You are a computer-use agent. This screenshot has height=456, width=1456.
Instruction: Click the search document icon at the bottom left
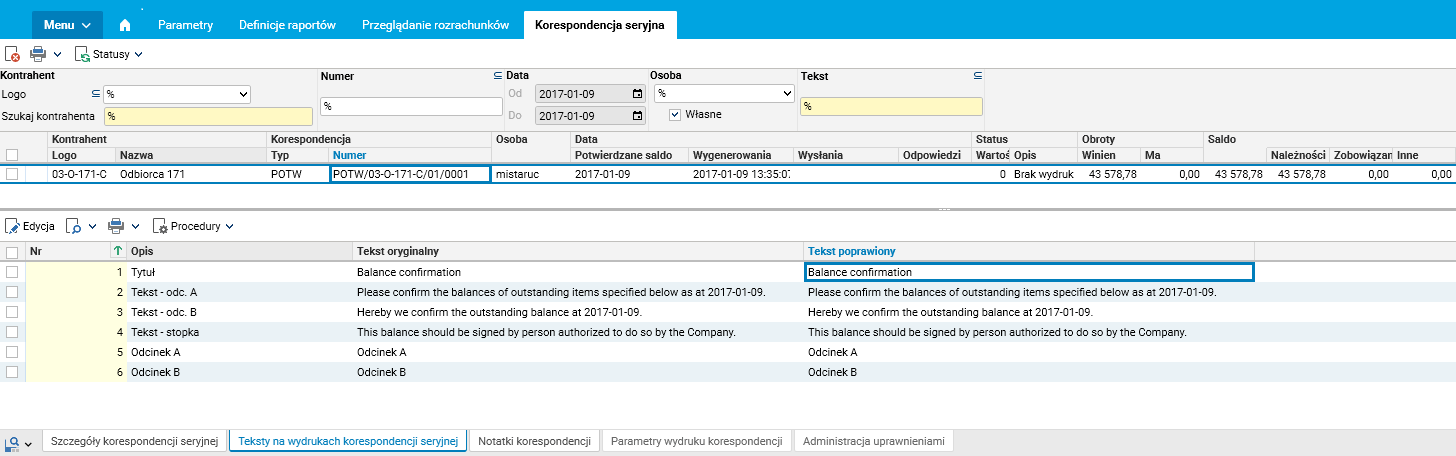point(12,442)
